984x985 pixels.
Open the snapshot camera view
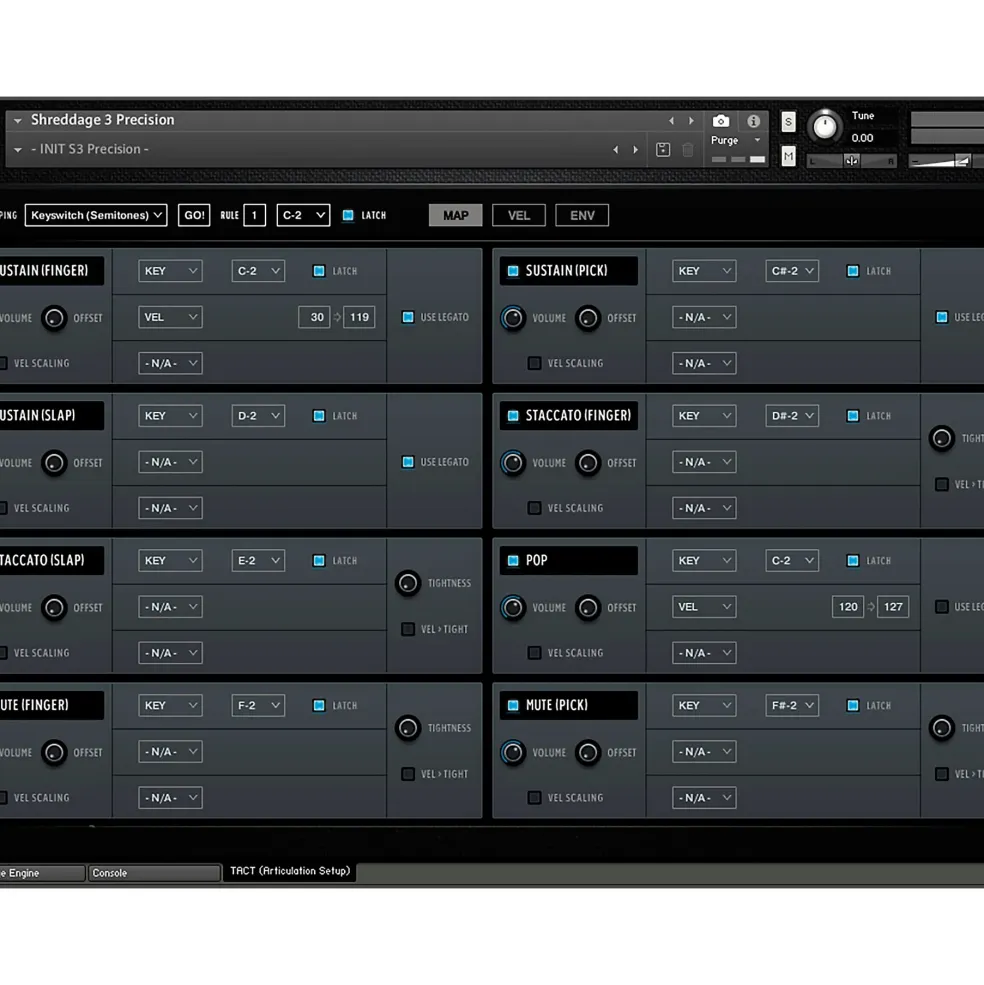721,121
